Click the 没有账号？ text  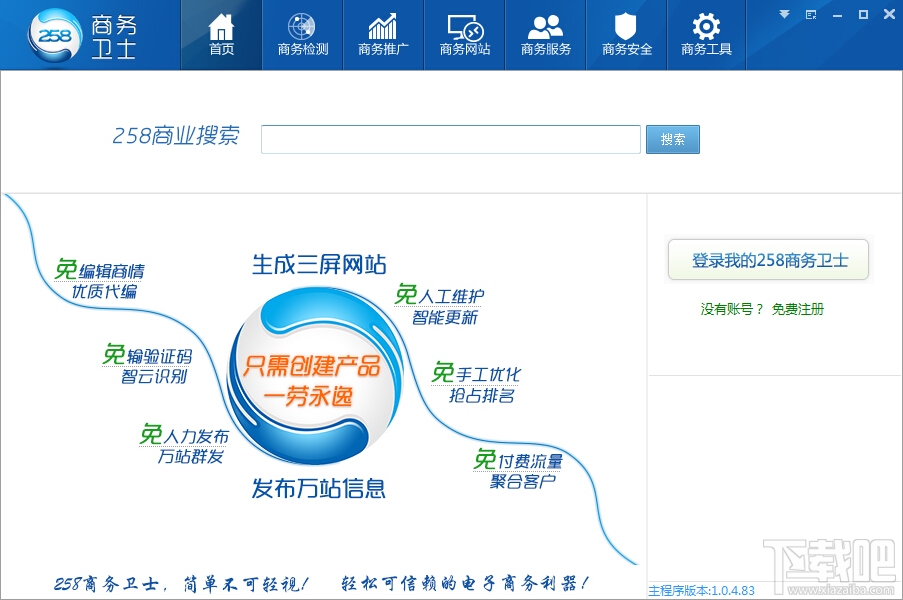[732, 309]
